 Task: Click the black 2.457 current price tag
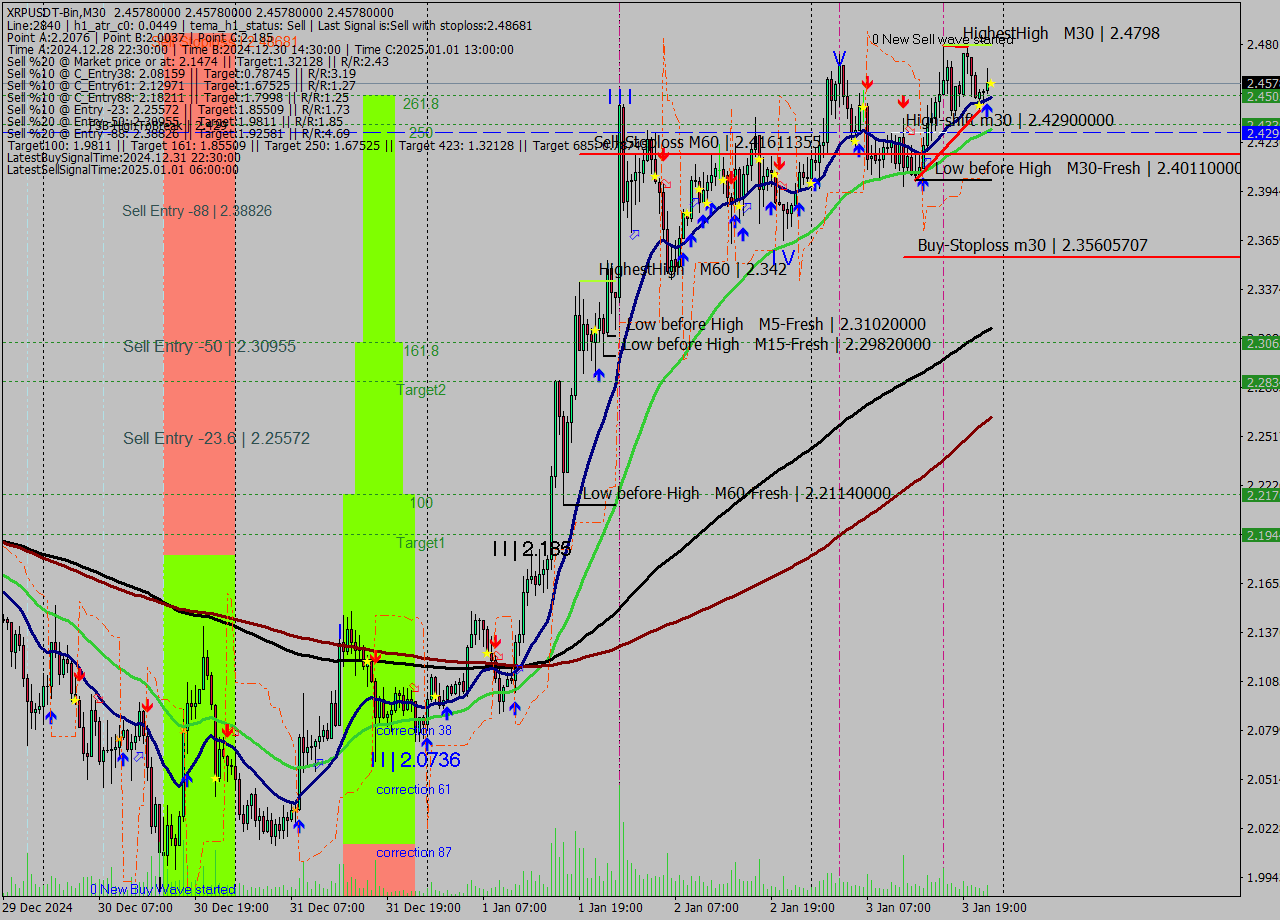(1260, 83)
